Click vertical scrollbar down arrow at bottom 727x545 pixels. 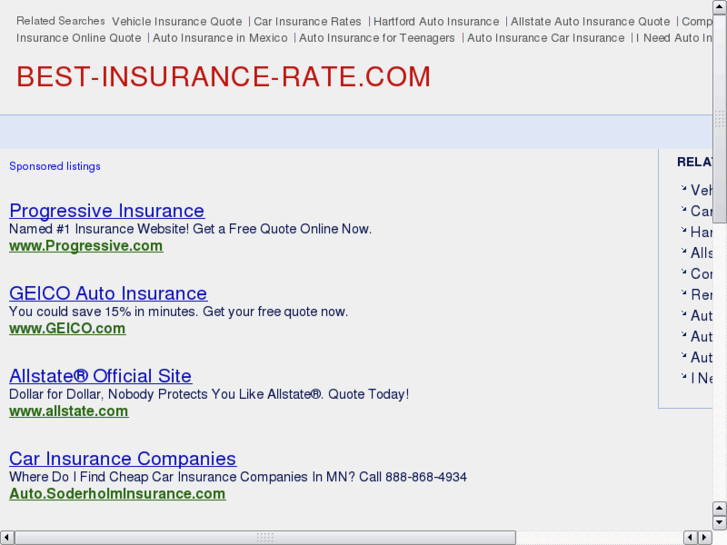click(719, 523)
